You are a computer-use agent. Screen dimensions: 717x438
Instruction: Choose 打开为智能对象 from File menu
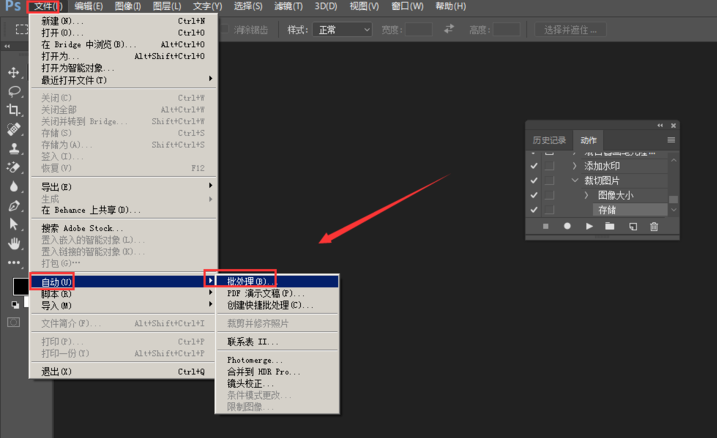[x=122, y=68]
